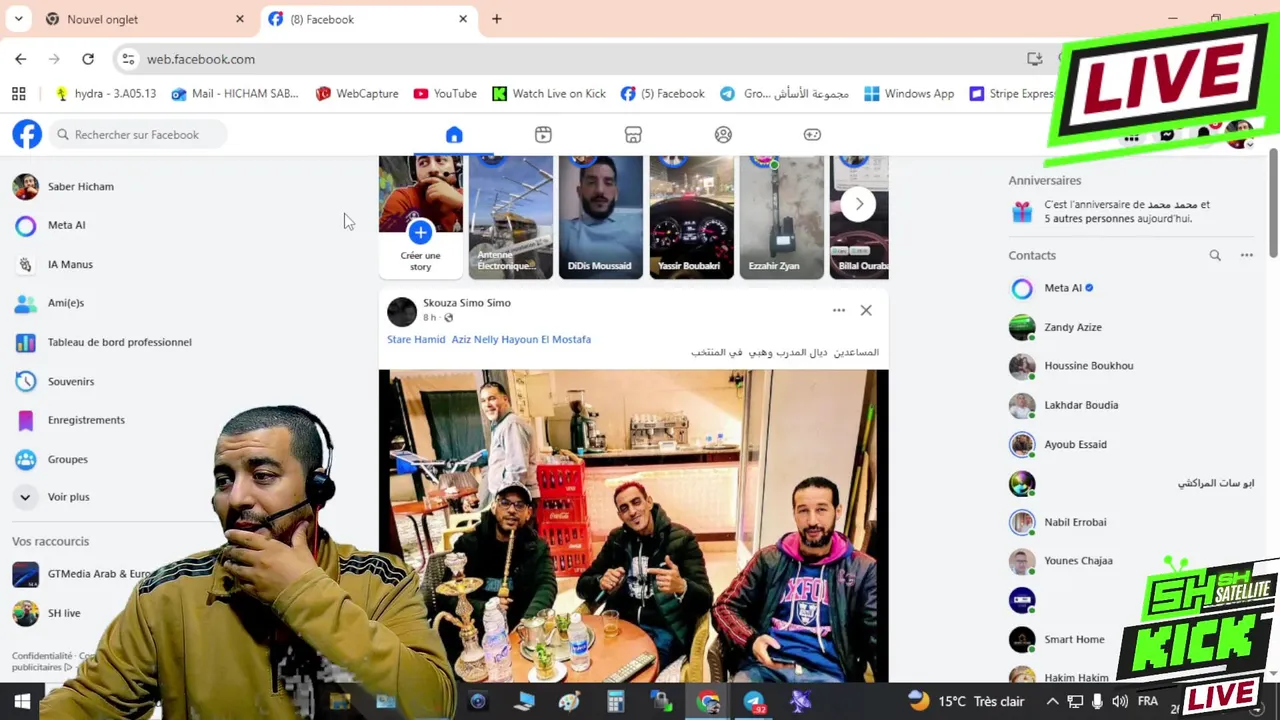
Task: Open Chrome apps grid in bookmarks bar
Action: pyautogui.click(x=18, y=93)
